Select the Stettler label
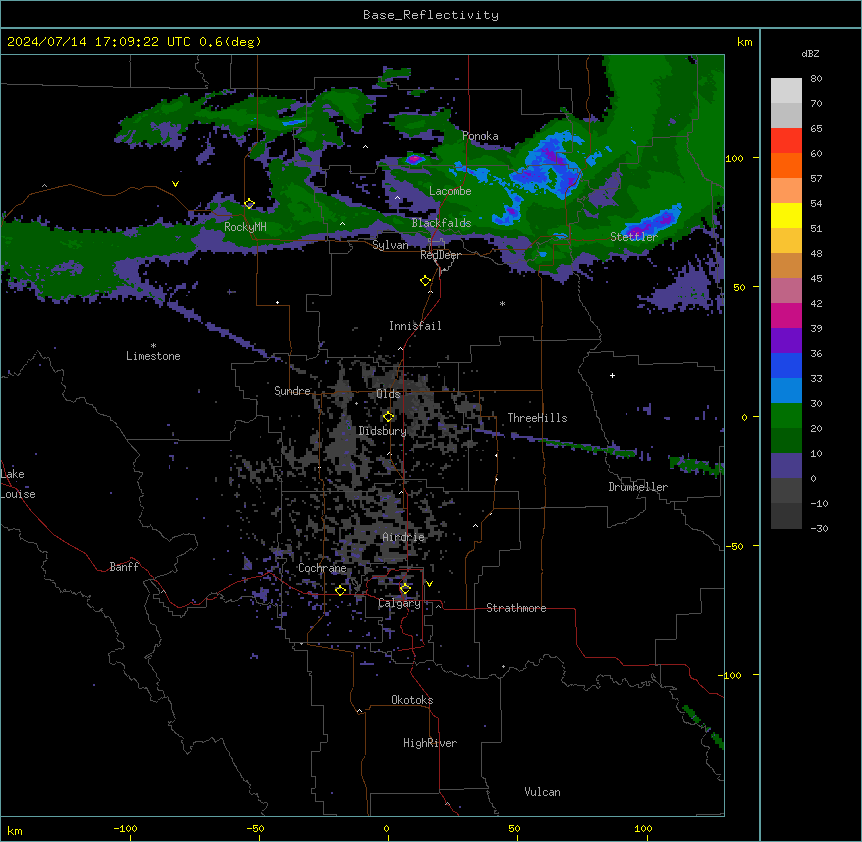The height and width of the screenshot is (842, 862). (634, 237)
